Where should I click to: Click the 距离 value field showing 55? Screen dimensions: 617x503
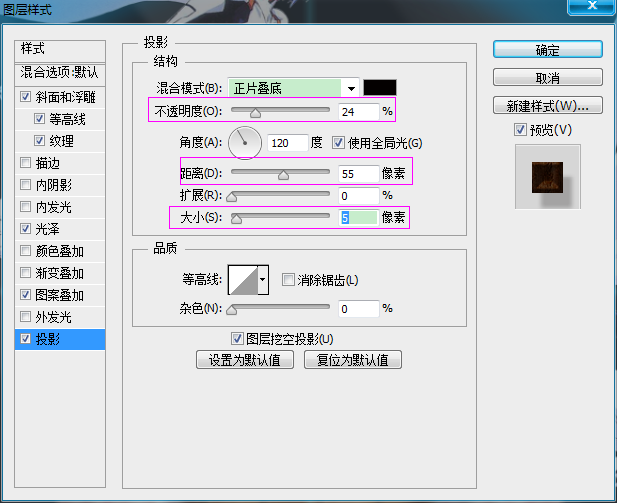tap(358, 174)
